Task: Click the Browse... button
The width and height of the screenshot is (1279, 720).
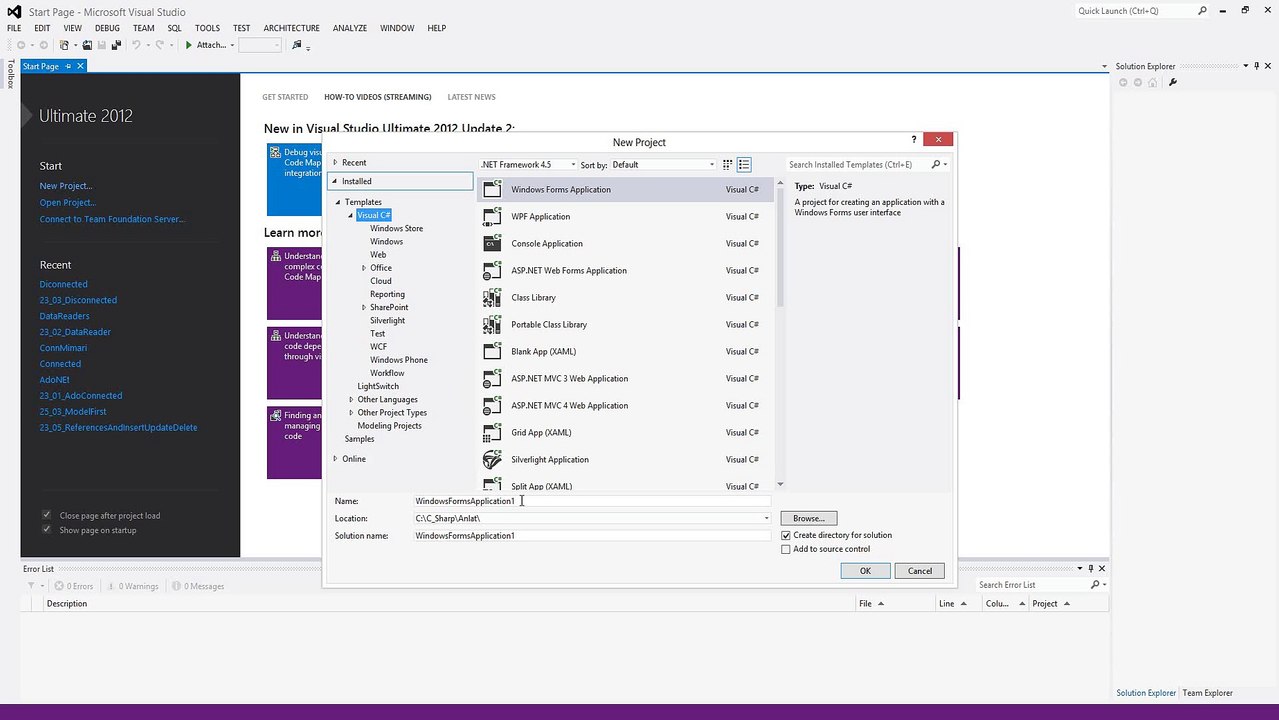Action: (809, 518)
